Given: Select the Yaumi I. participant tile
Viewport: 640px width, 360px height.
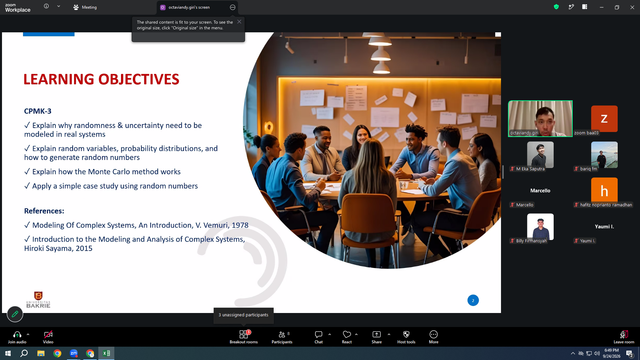Looking at the screenshot, I should 604,227.
